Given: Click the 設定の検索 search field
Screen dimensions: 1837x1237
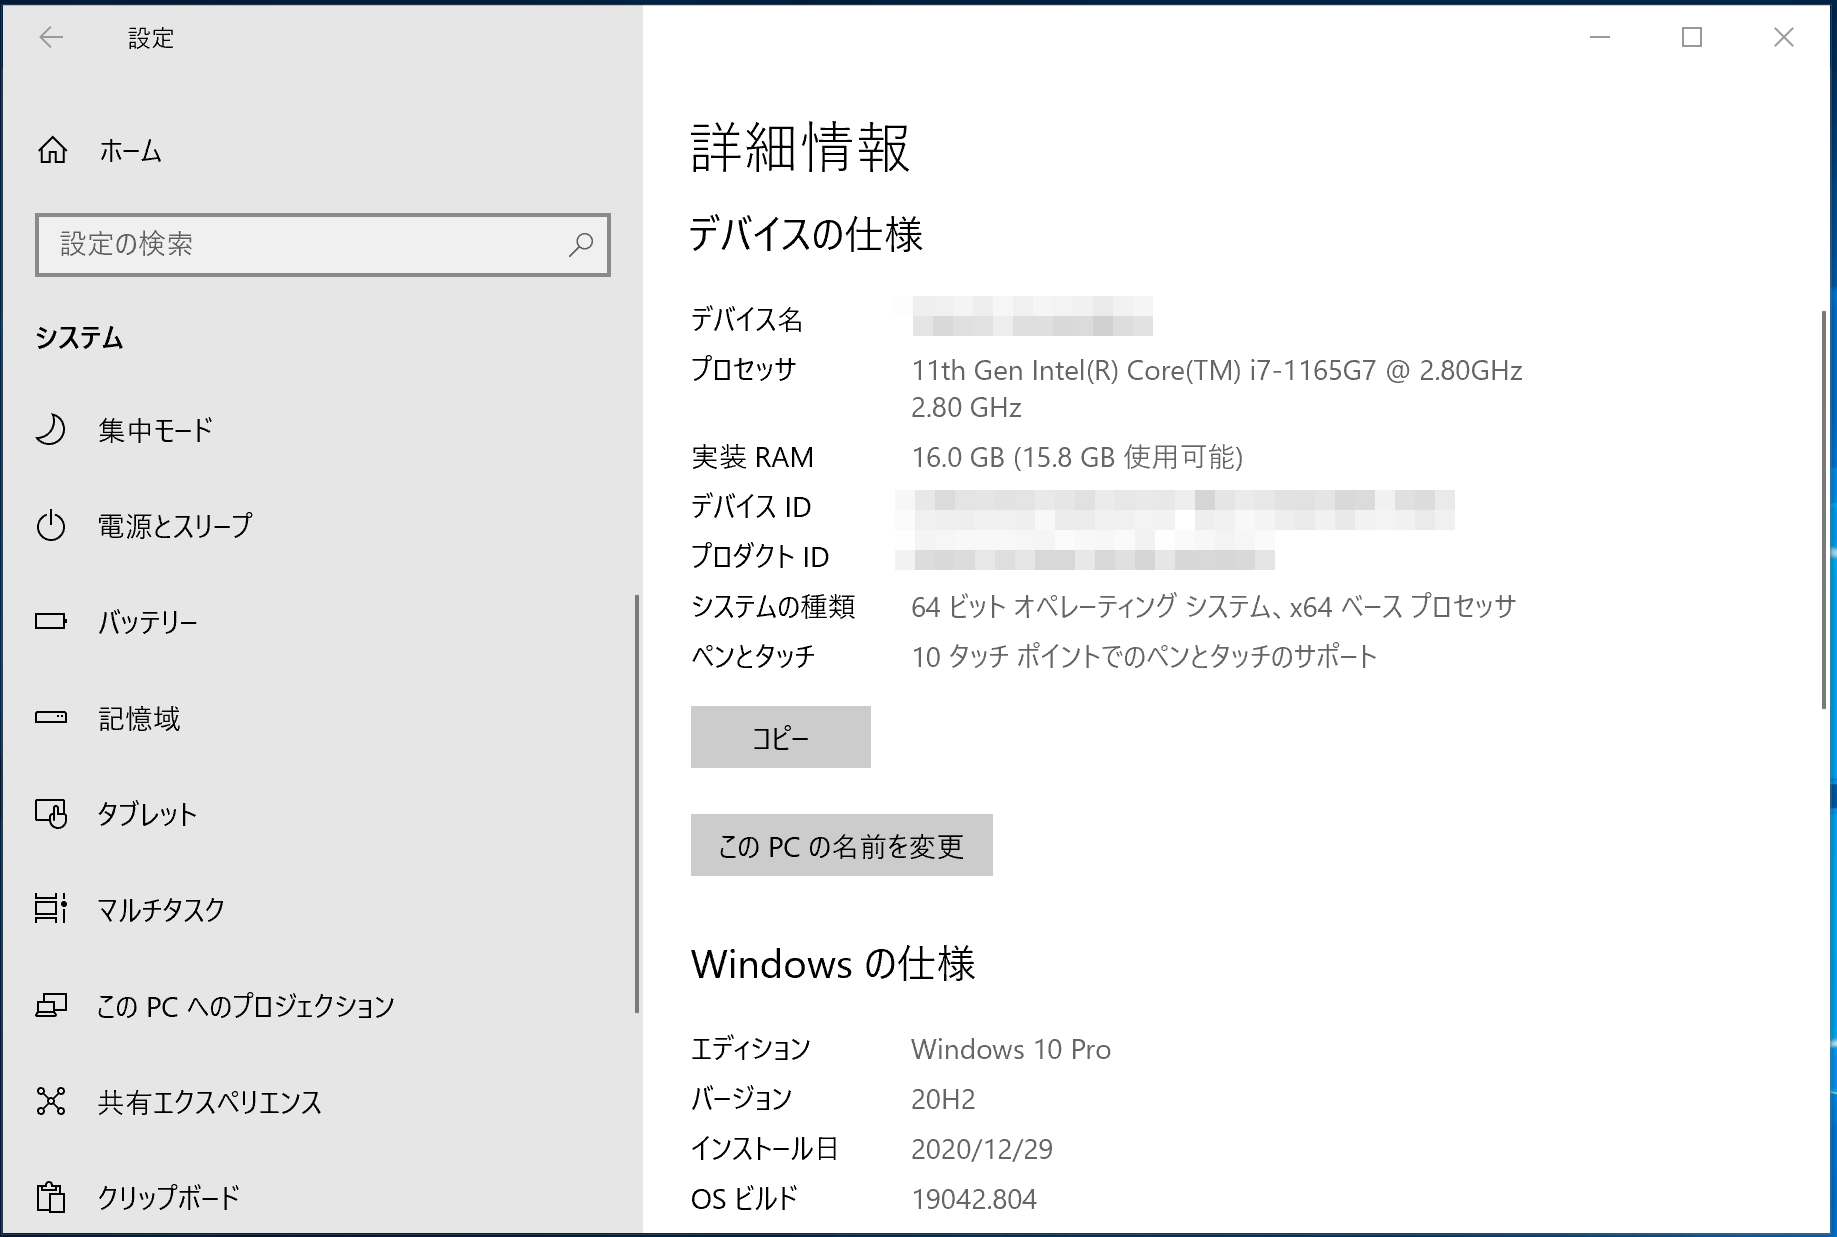Looking at the screenshot, I should 323,244.
